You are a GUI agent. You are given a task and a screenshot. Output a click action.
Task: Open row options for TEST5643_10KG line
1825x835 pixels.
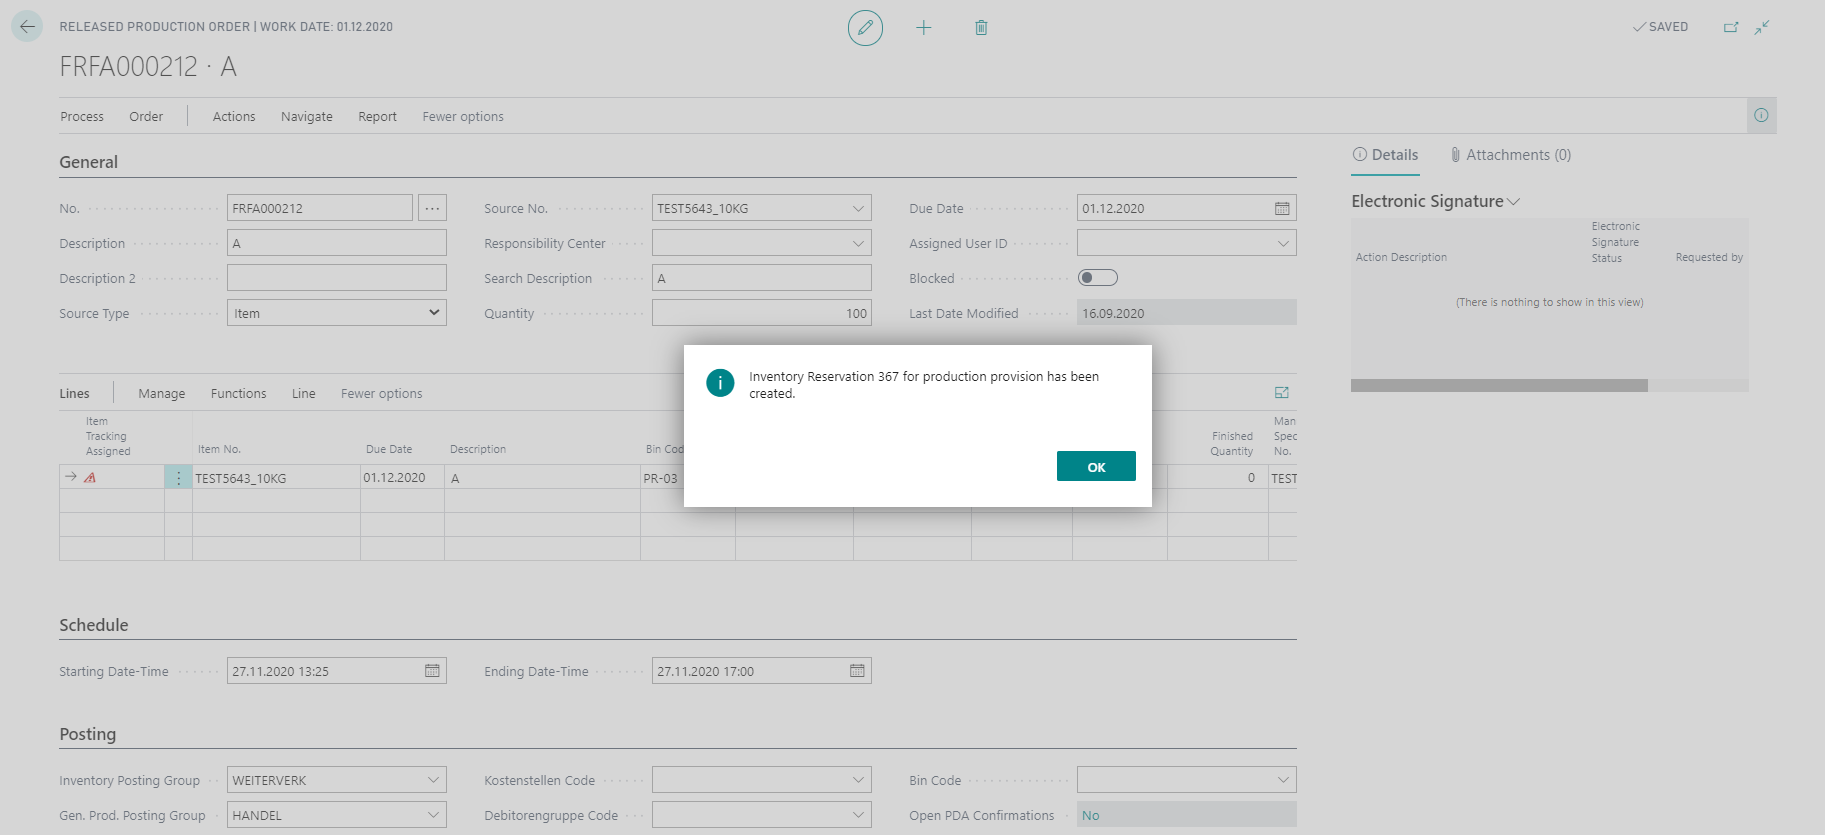pos(178,478)
